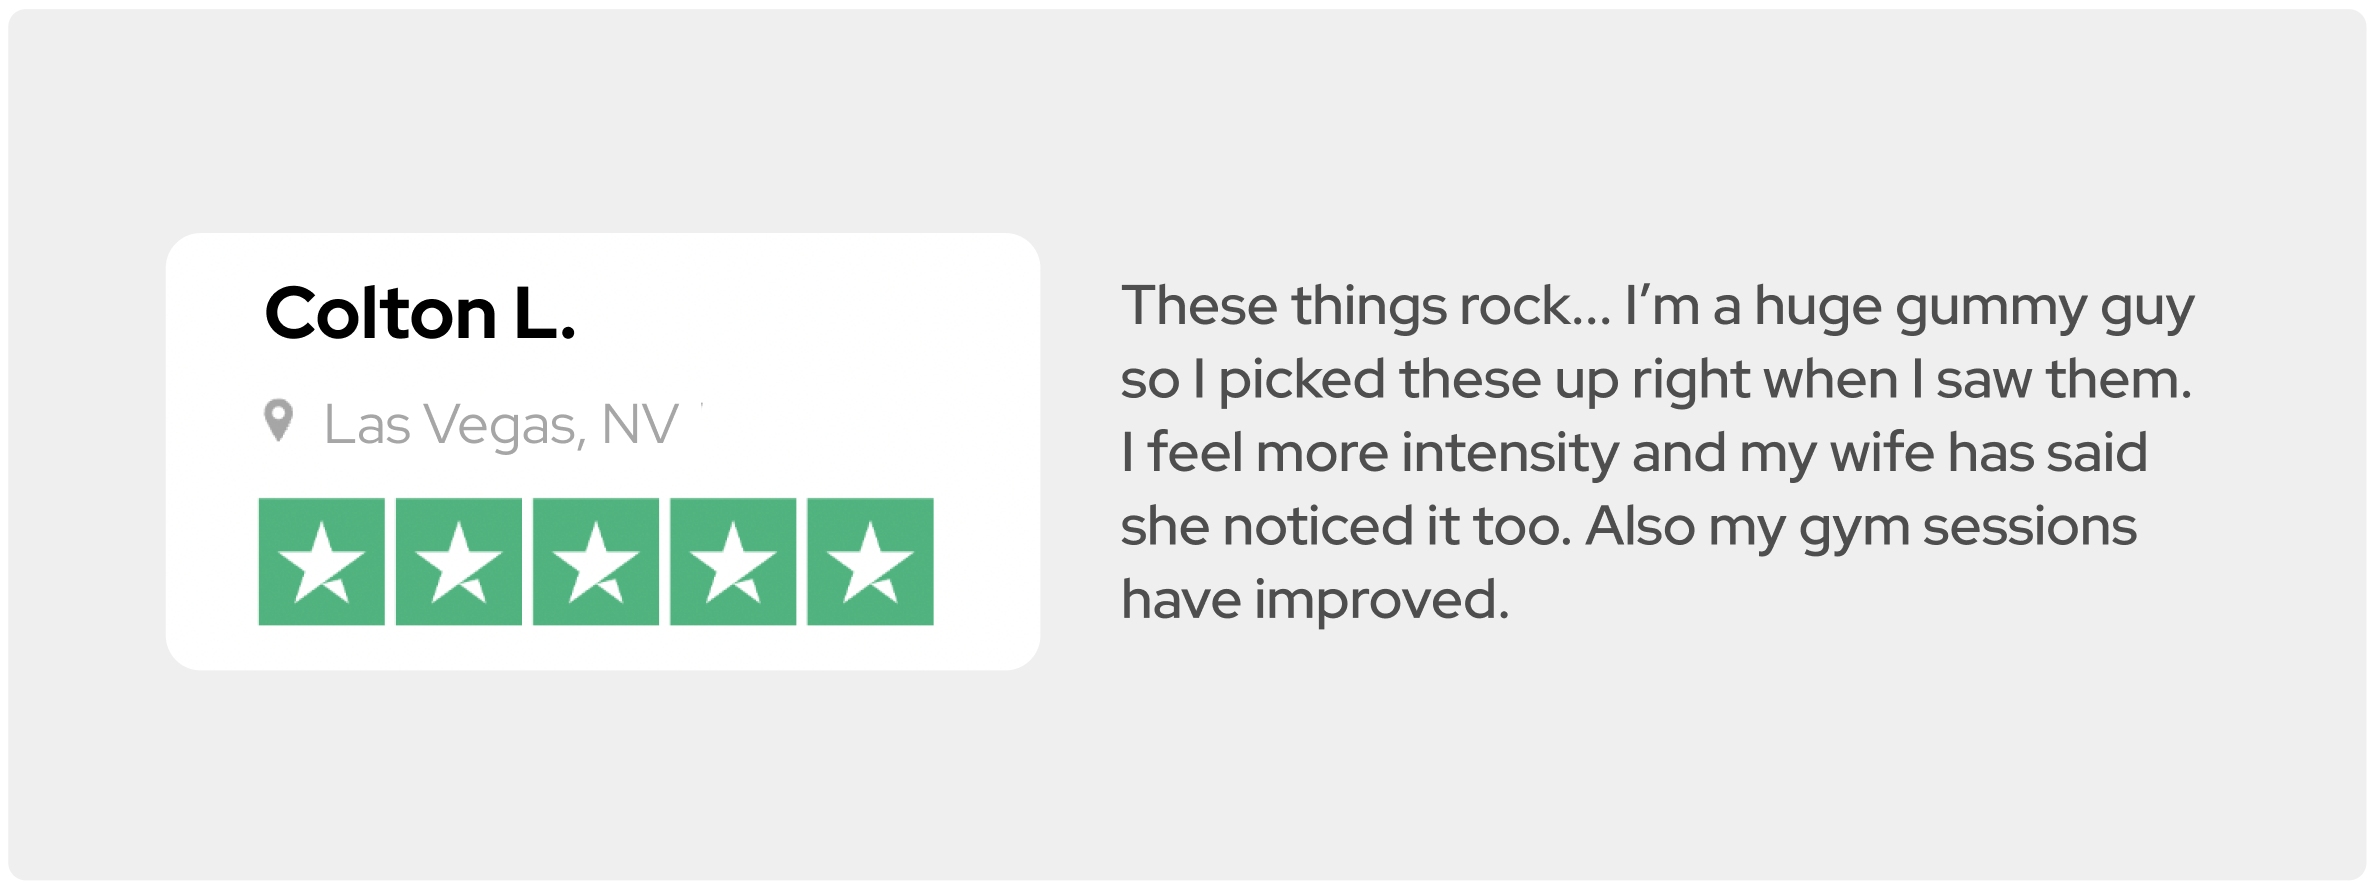Click the location pin icon
Viewport: 2374px width, 888px height.
[278, 420]
